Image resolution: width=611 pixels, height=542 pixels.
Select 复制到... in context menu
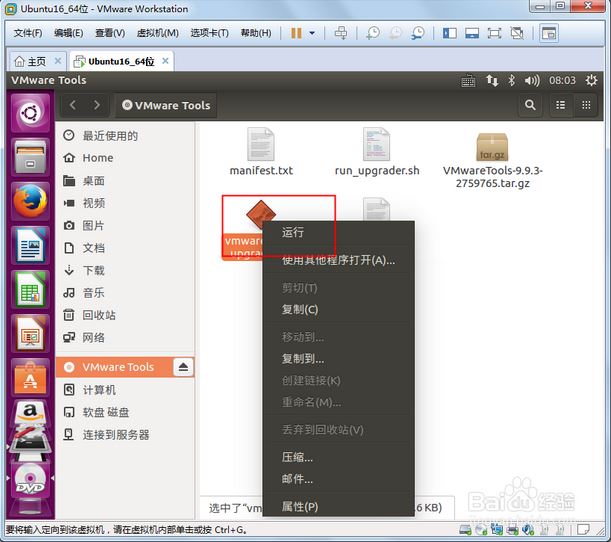point(338,358)
